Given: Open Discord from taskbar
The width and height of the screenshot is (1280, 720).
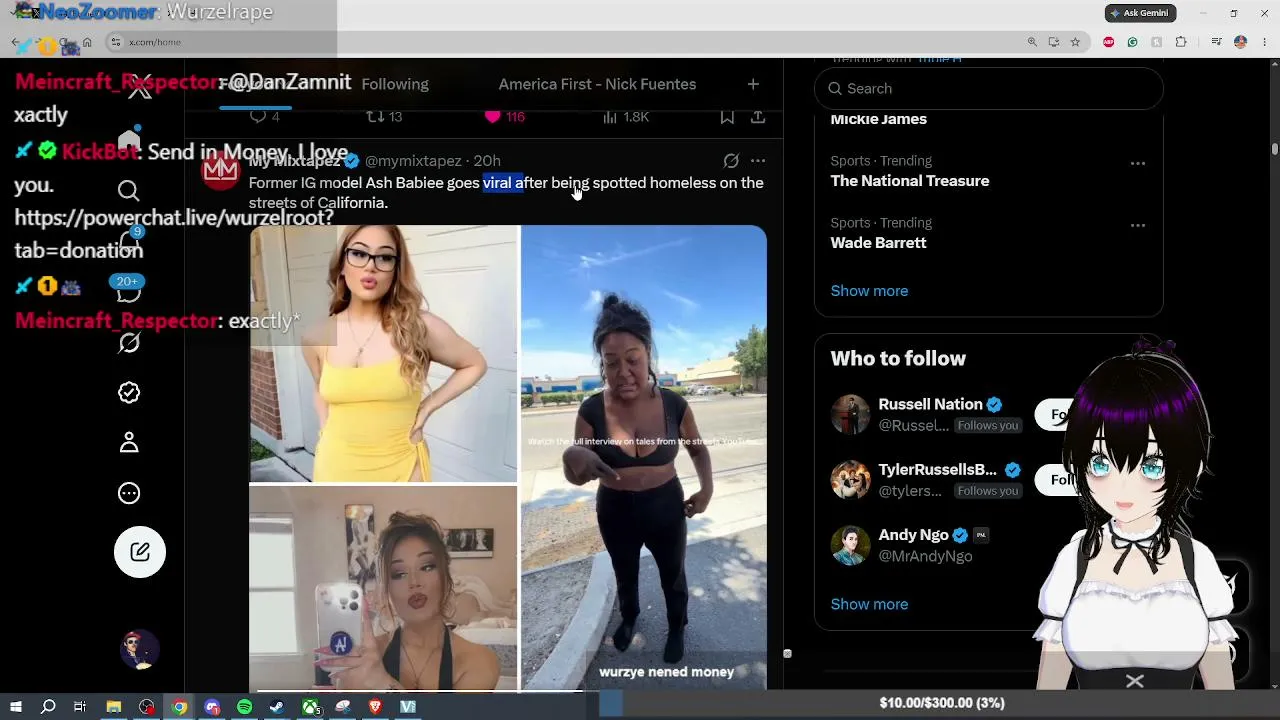Looking at the screenshot, I should click(x=212, y=707).
